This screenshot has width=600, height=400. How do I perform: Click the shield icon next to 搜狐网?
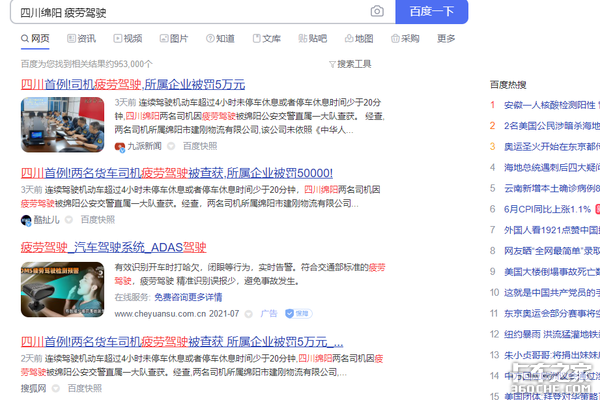coord(56,389)
